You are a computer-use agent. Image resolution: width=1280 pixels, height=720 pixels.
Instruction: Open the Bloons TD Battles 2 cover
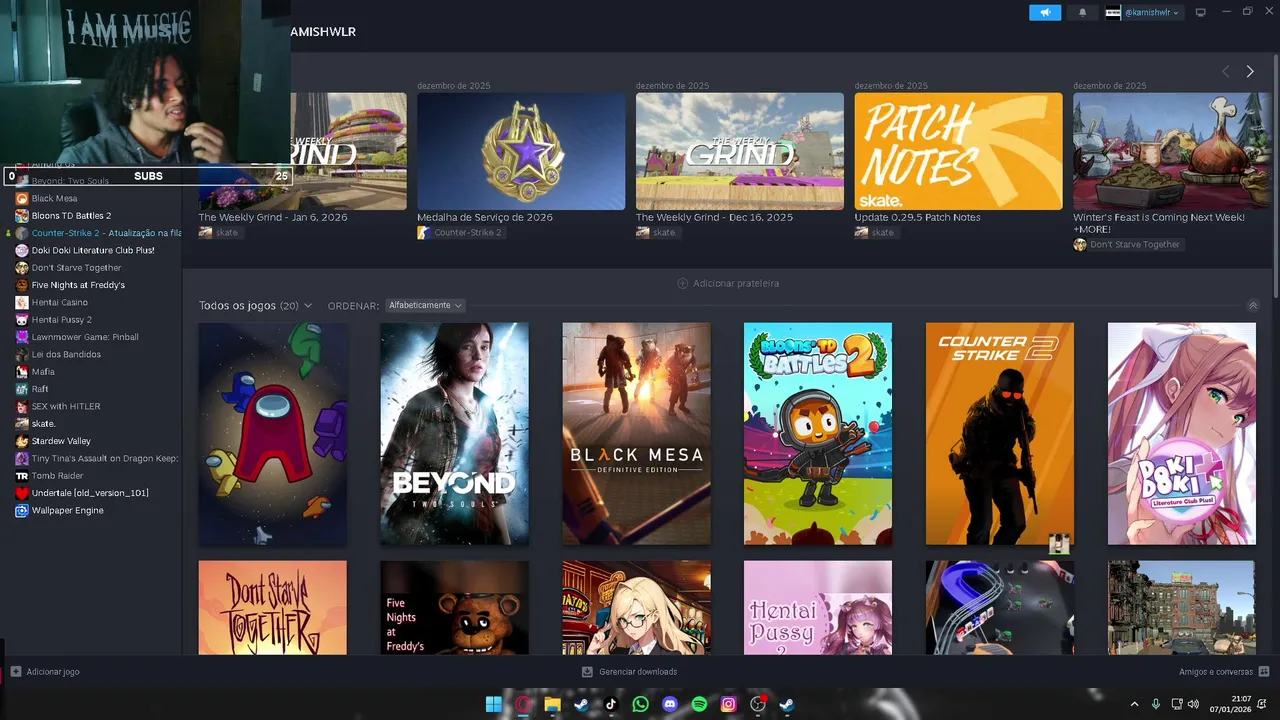(818, 434)
